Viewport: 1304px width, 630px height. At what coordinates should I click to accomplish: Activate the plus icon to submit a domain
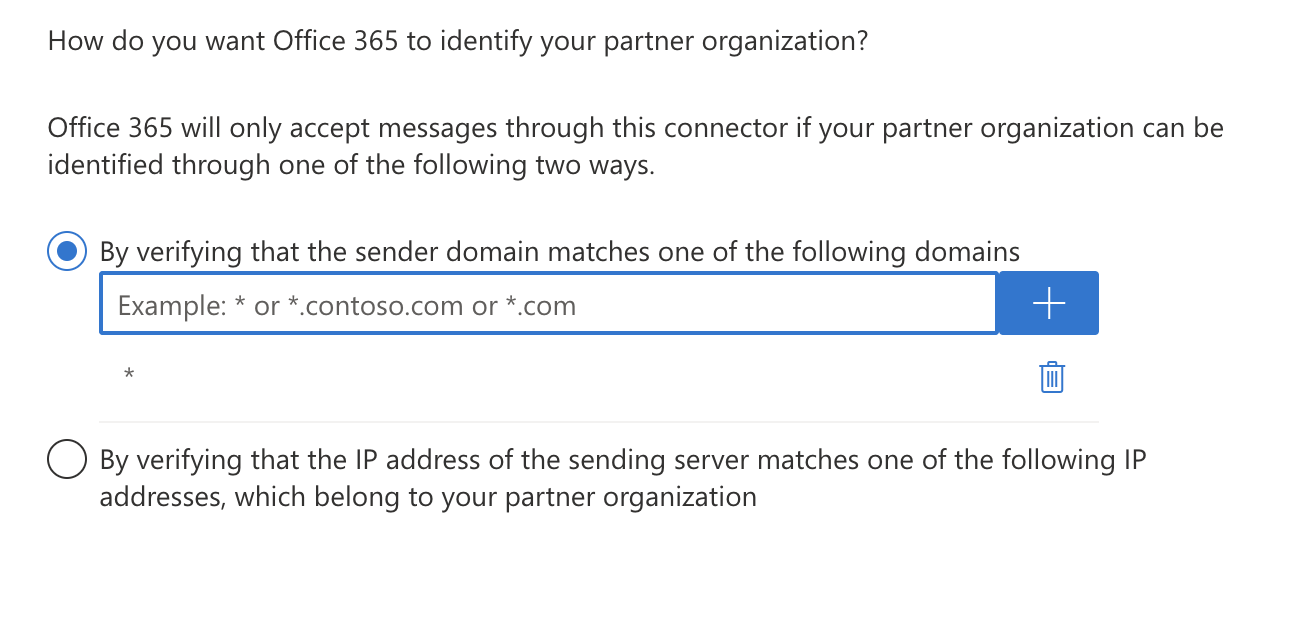pyautogui.click(x=1047, y=302)
